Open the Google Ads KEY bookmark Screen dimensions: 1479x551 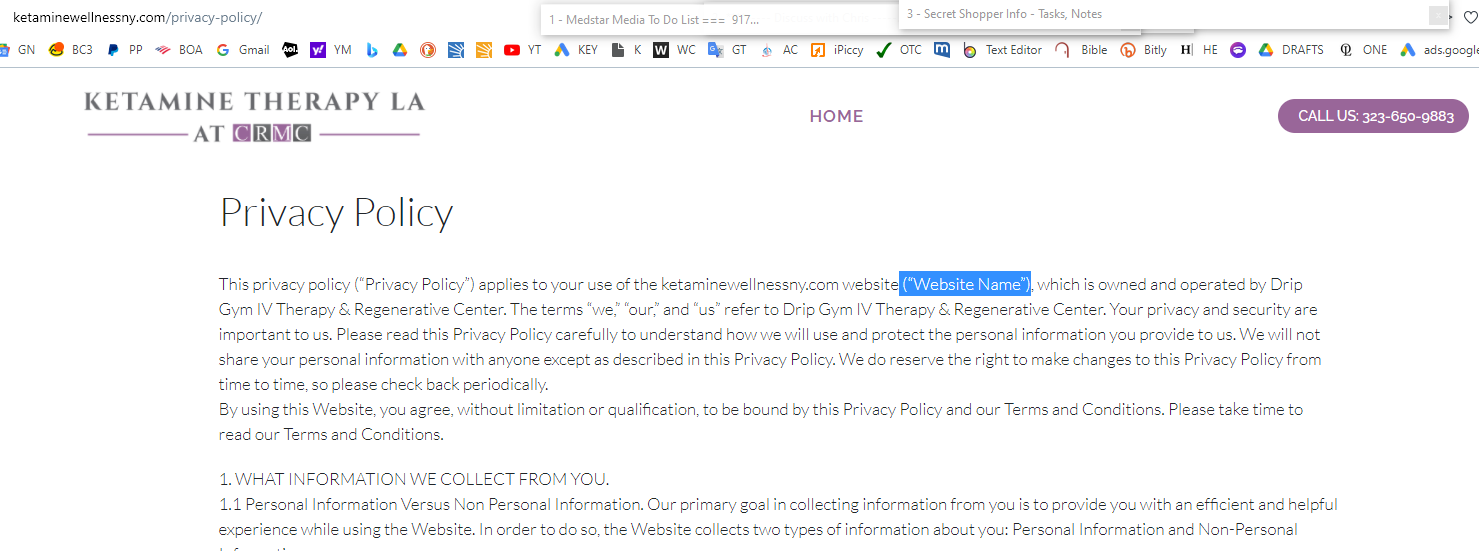pos(576,50)
